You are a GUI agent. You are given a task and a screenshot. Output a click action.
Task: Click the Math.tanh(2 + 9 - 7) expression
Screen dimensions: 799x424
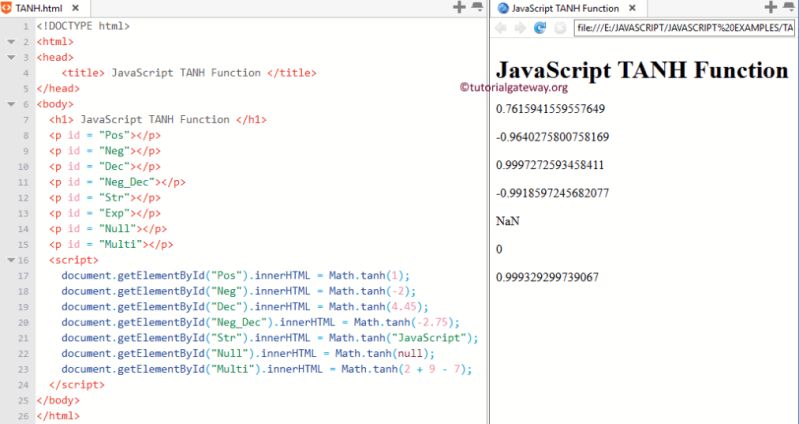404,369
